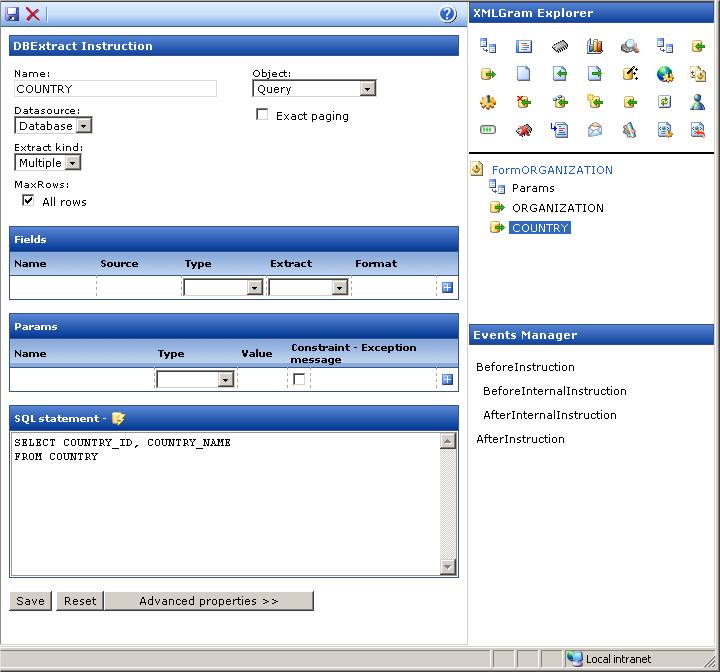Click the memory chip icon in XMLGram Explorer
720x672 pixels.
[560, 46]
